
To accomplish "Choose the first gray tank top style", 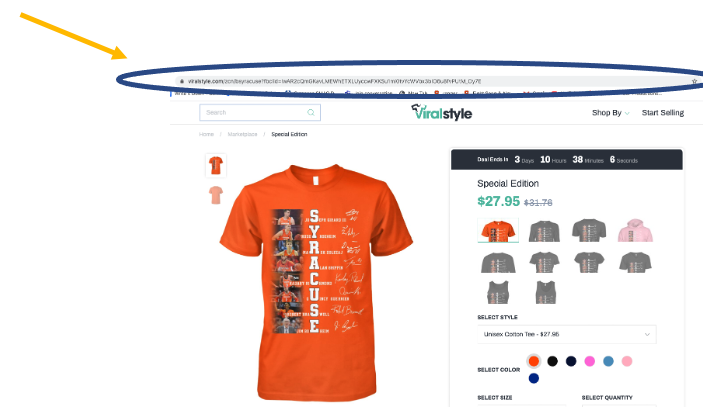I will (x=498, y=292).
